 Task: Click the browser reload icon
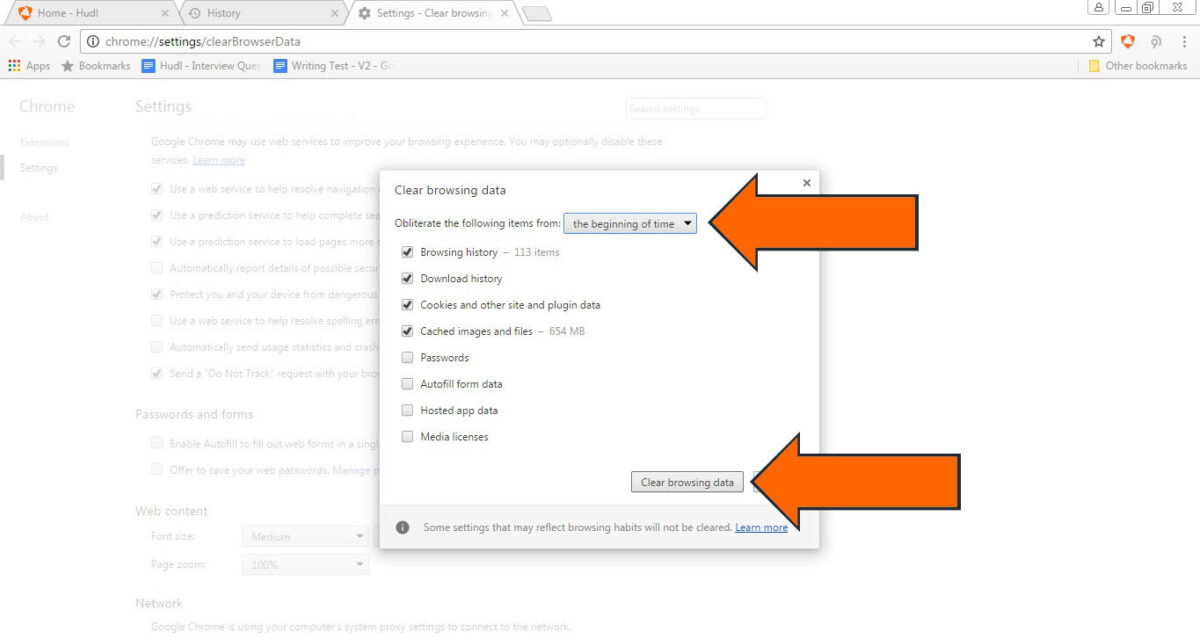(x=64, y=42)
